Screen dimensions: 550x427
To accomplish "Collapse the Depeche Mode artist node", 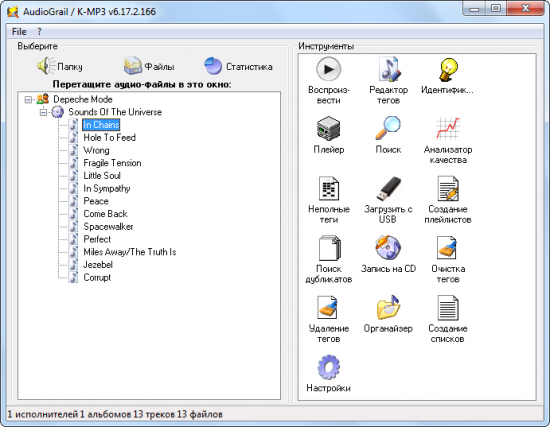I will click(28, 100).
